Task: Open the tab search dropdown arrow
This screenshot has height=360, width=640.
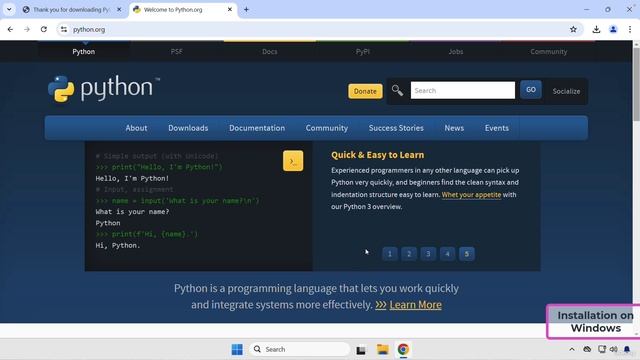Action: (9, 9)
